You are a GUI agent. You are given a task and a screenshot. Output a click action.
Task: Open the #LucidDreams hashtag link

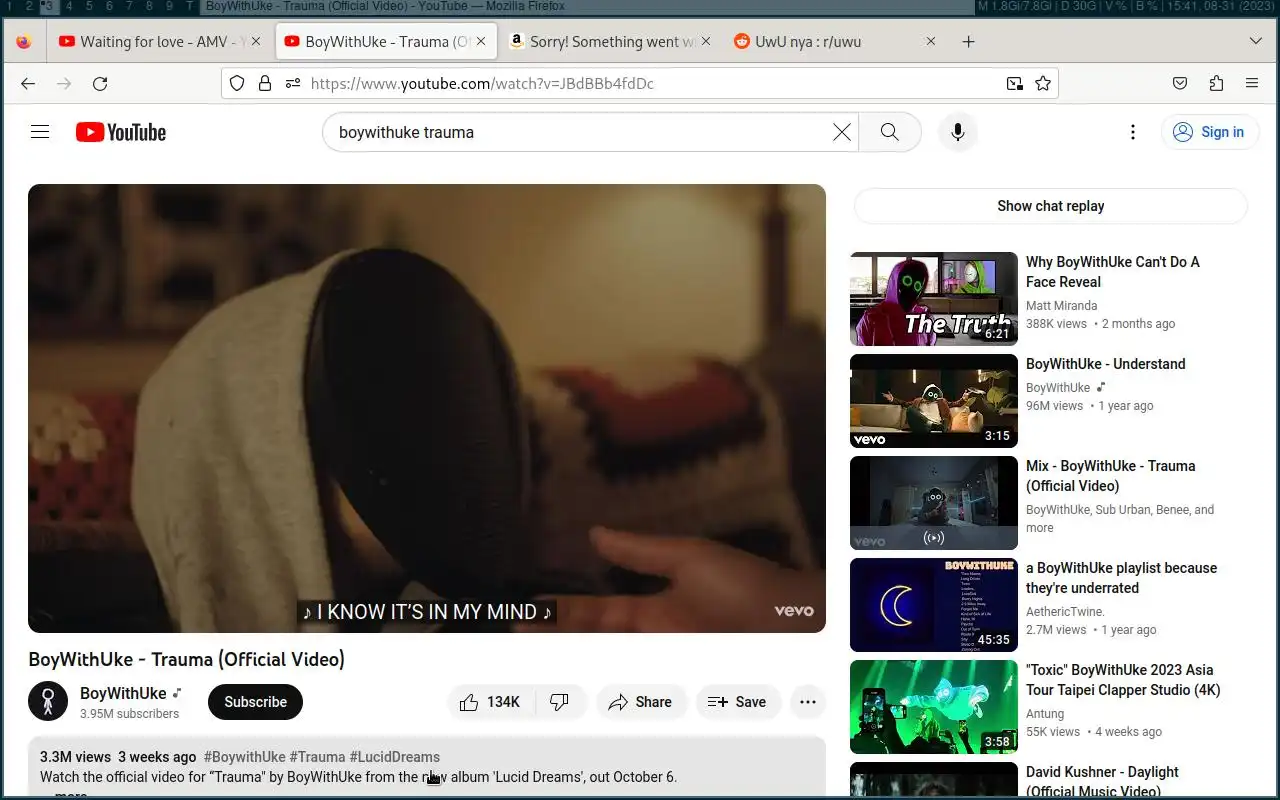point(394,757)
